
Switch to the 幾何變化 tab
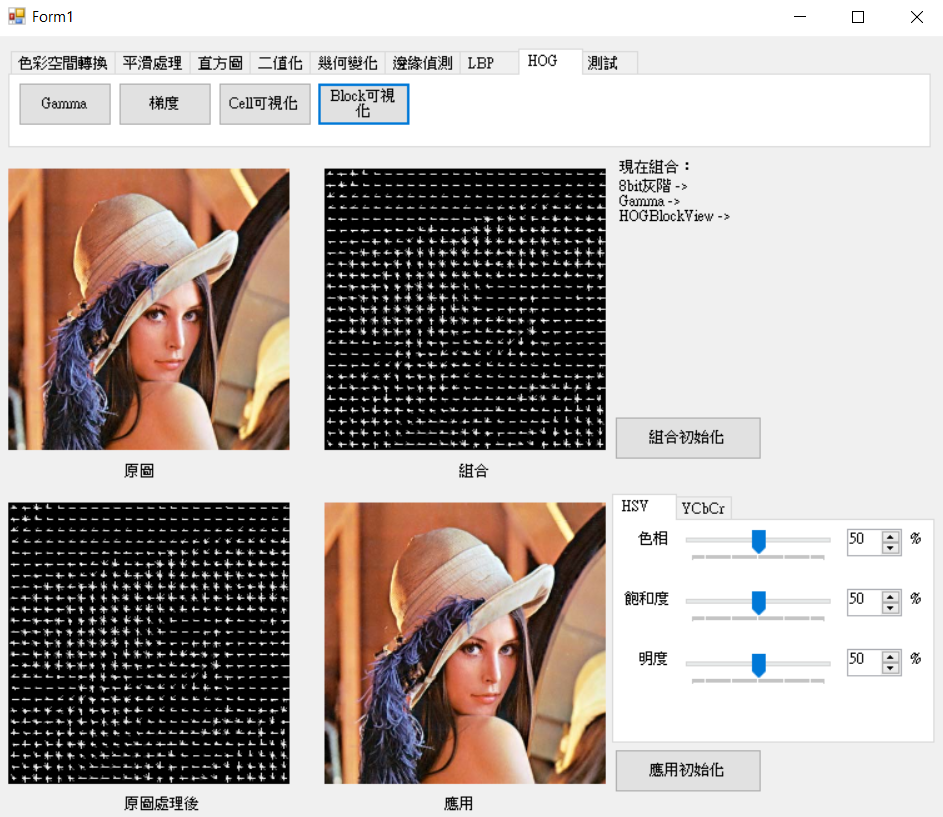(x=348, y=63)
